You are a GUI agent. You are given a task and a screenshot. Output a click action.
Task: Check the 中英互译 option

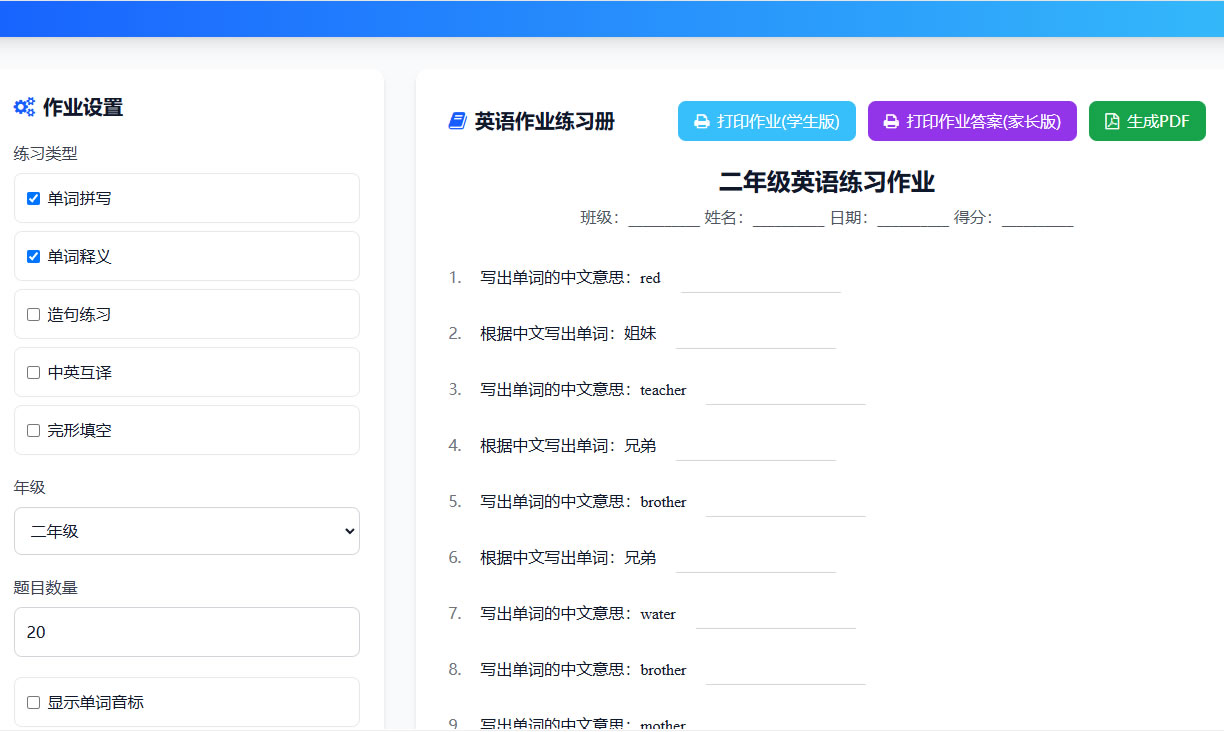point(32,372)
